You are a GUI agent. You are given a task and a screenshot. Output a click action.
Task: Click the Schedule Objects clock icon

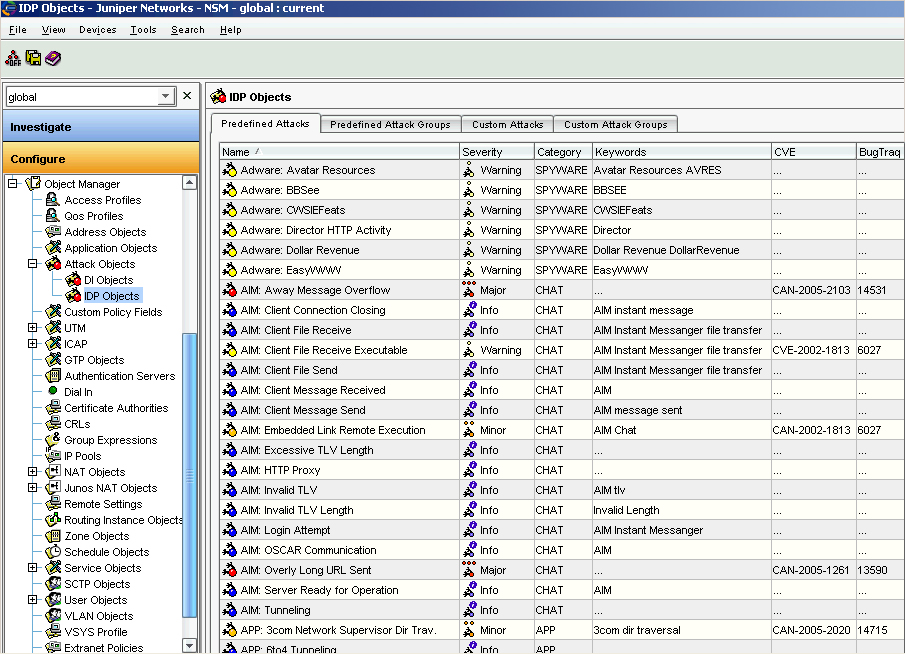pos(53,552)
